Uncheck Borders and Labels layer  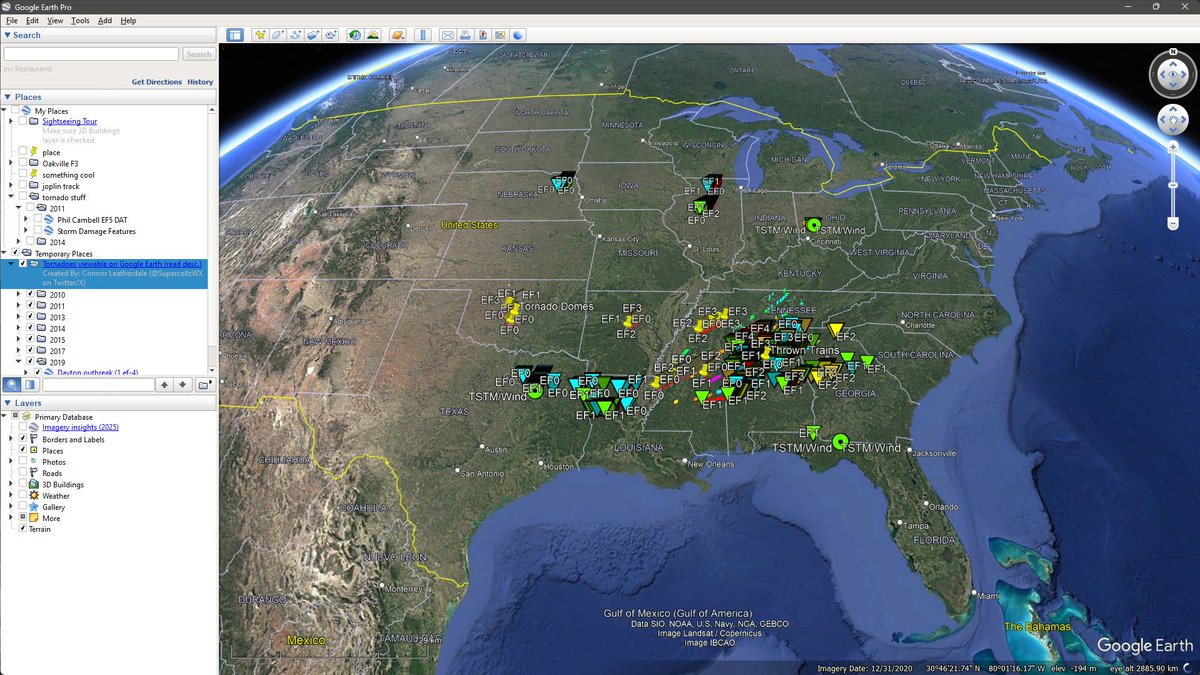coord(23,440)
